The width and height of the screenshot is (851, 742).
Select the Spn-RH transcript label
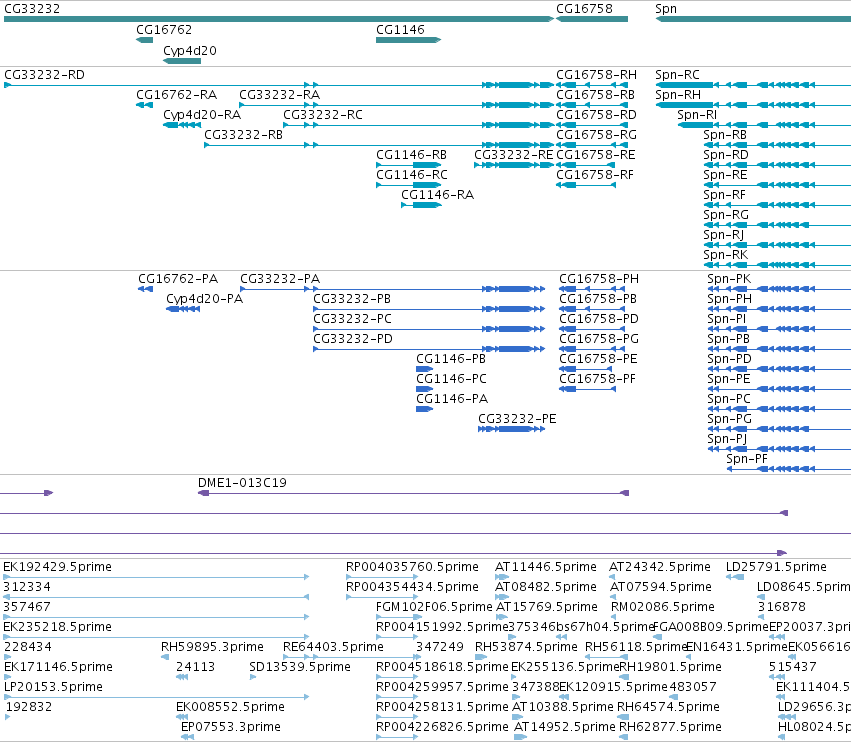[x=678, y=95]
